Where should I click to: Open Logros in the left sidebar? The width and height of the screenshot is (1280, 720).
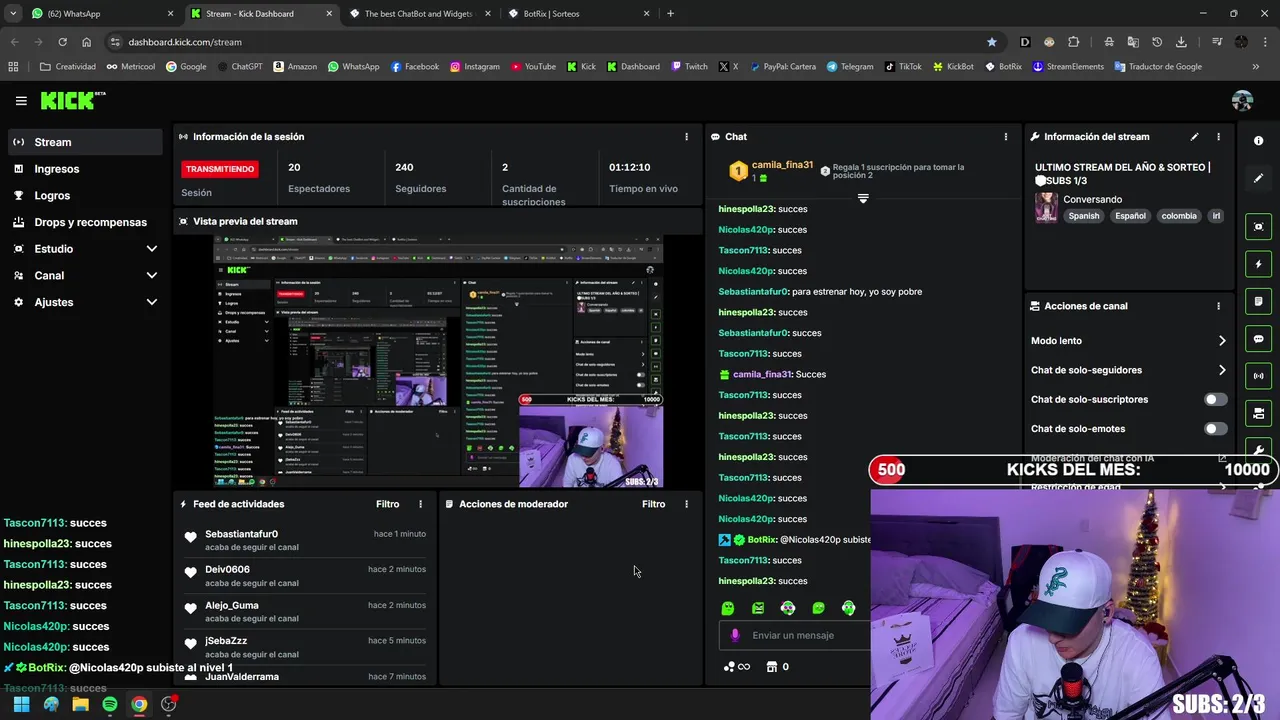[84, 196]
